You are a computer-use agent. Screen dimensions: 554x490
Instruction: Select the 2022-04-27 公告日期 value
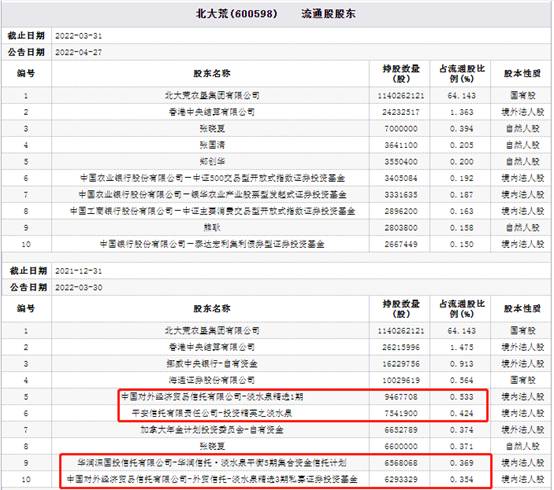pos(78,52)
